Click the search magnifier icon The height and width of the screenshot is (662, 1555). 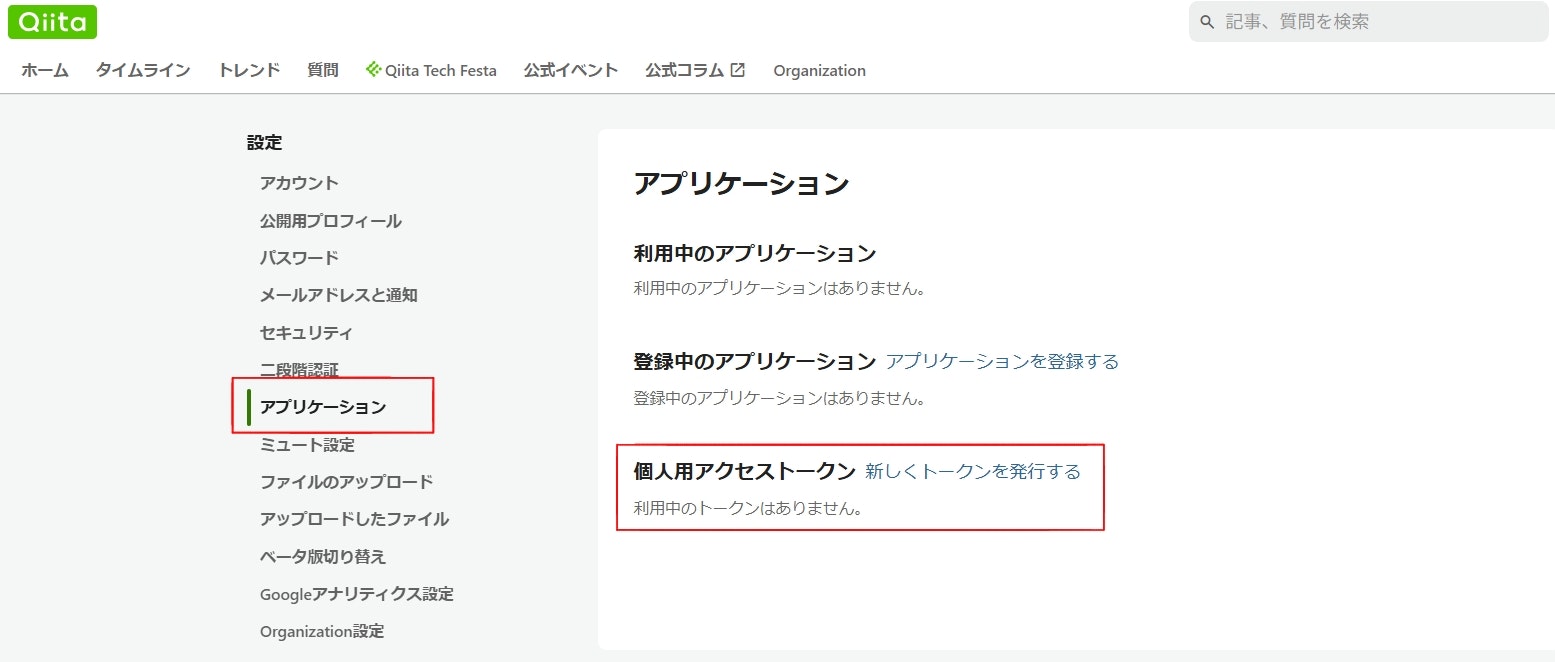pyautogui.click(x=1207, y=21)
